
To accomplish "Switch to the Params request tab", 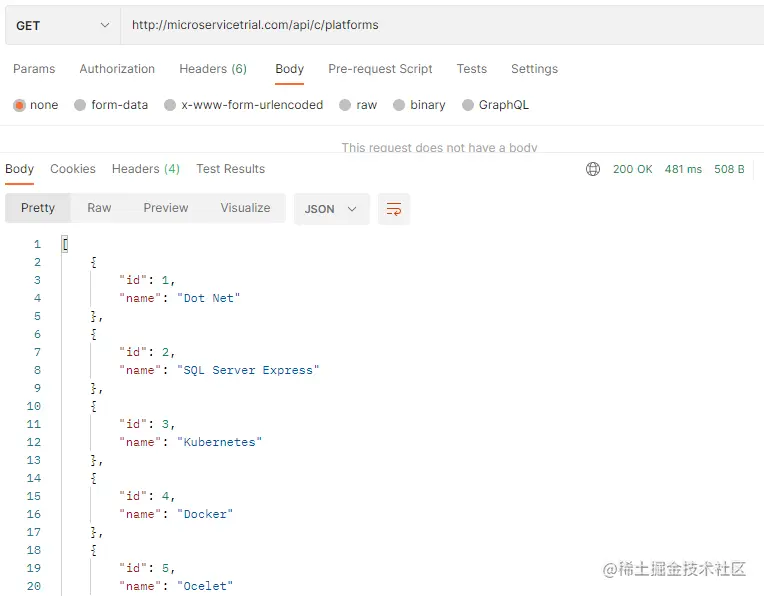I will click(x=34, y=69).
